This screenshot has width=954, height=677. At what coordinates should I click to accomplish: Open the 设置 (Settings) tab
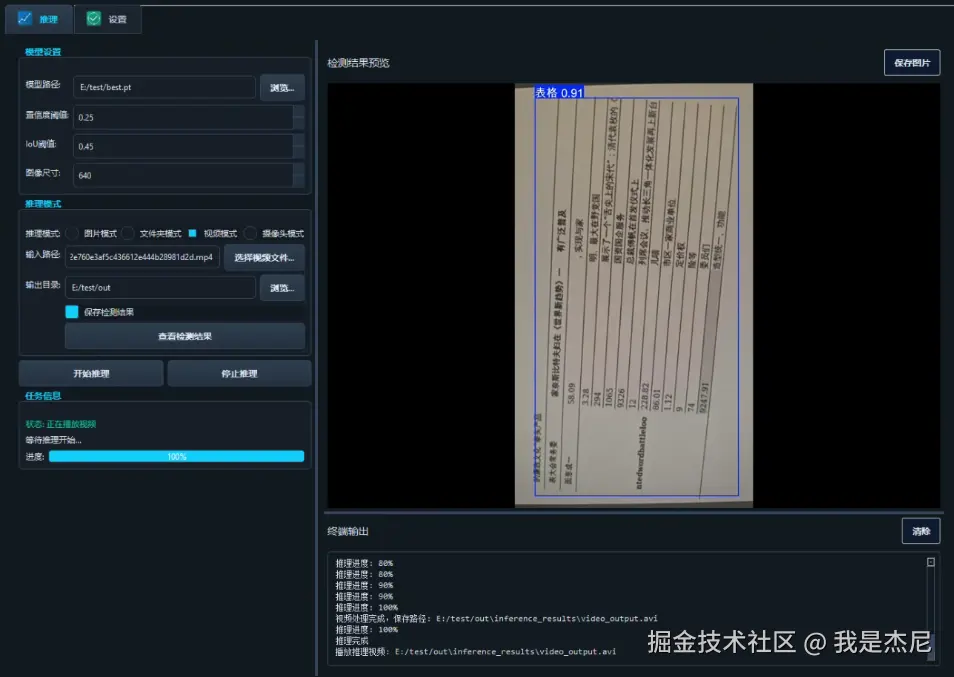click(x=107, y=18)
